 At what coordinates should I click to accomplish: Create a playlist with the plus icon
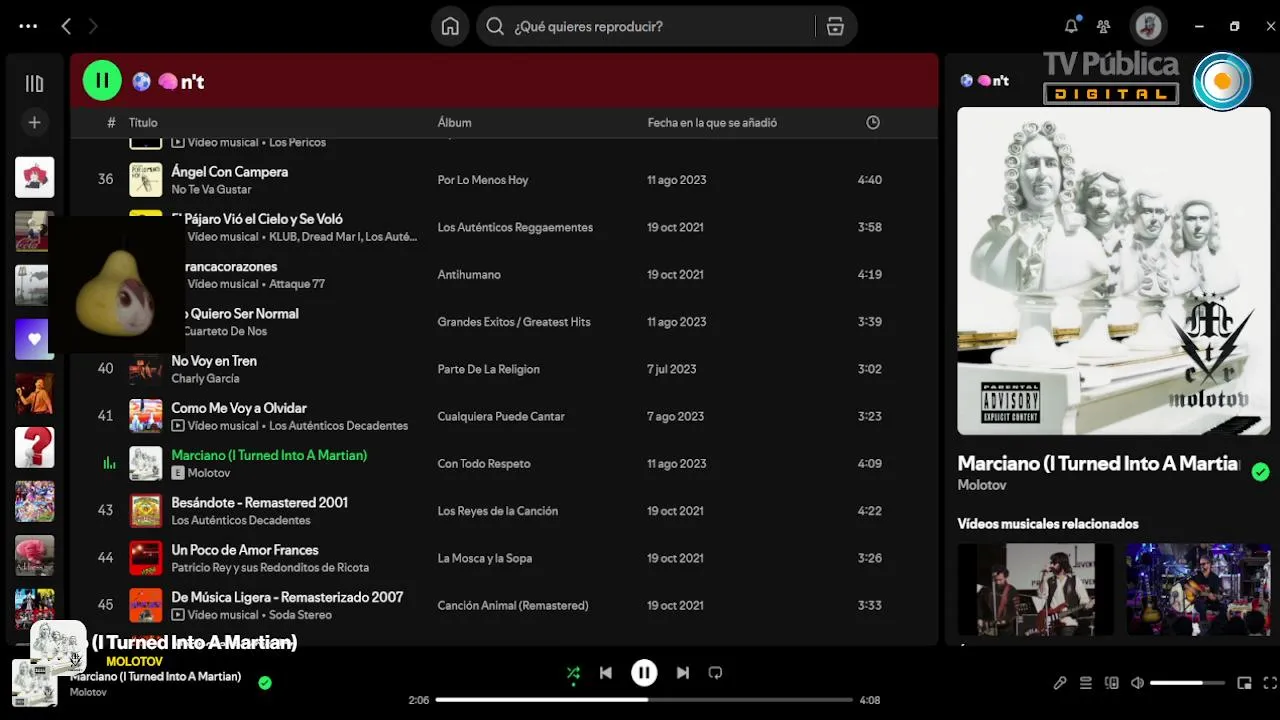34,122
